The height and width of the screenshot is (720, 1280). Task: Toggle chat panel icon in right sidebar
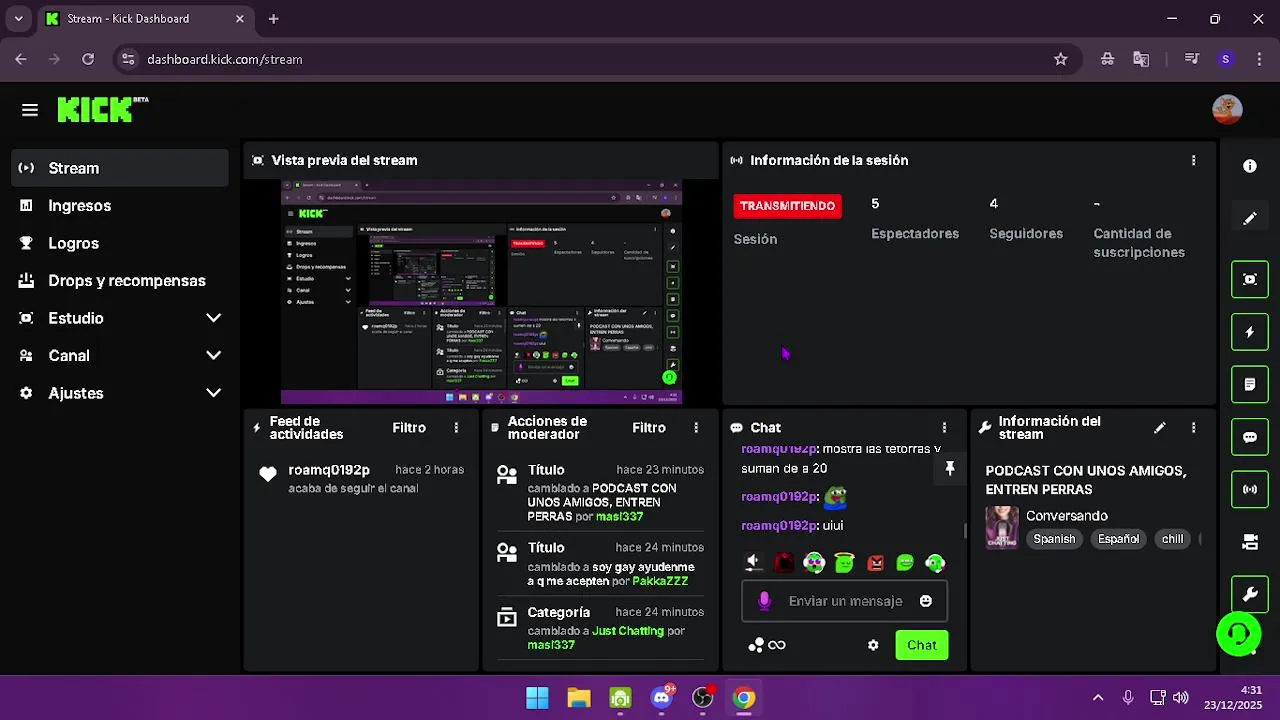tap(1250, 437)
